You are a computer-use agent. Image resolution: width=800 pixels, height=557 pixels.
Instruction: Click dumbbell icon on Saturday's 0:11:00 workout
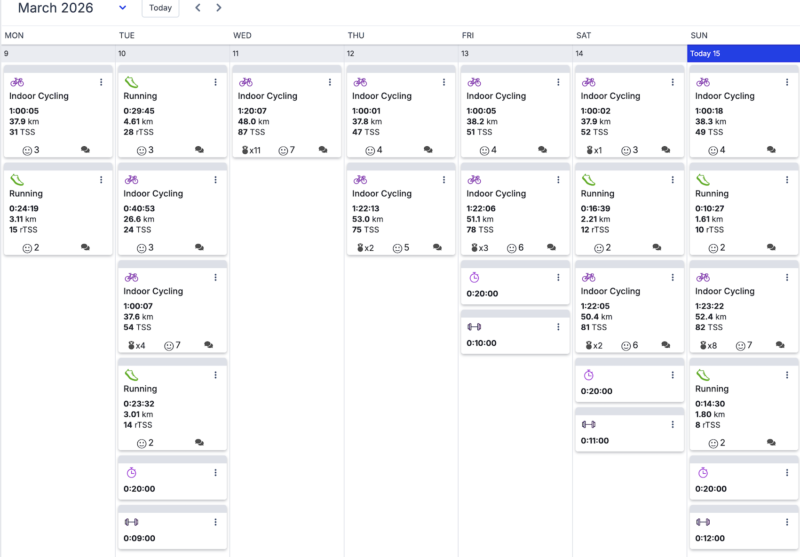click(x=589, y=424)
